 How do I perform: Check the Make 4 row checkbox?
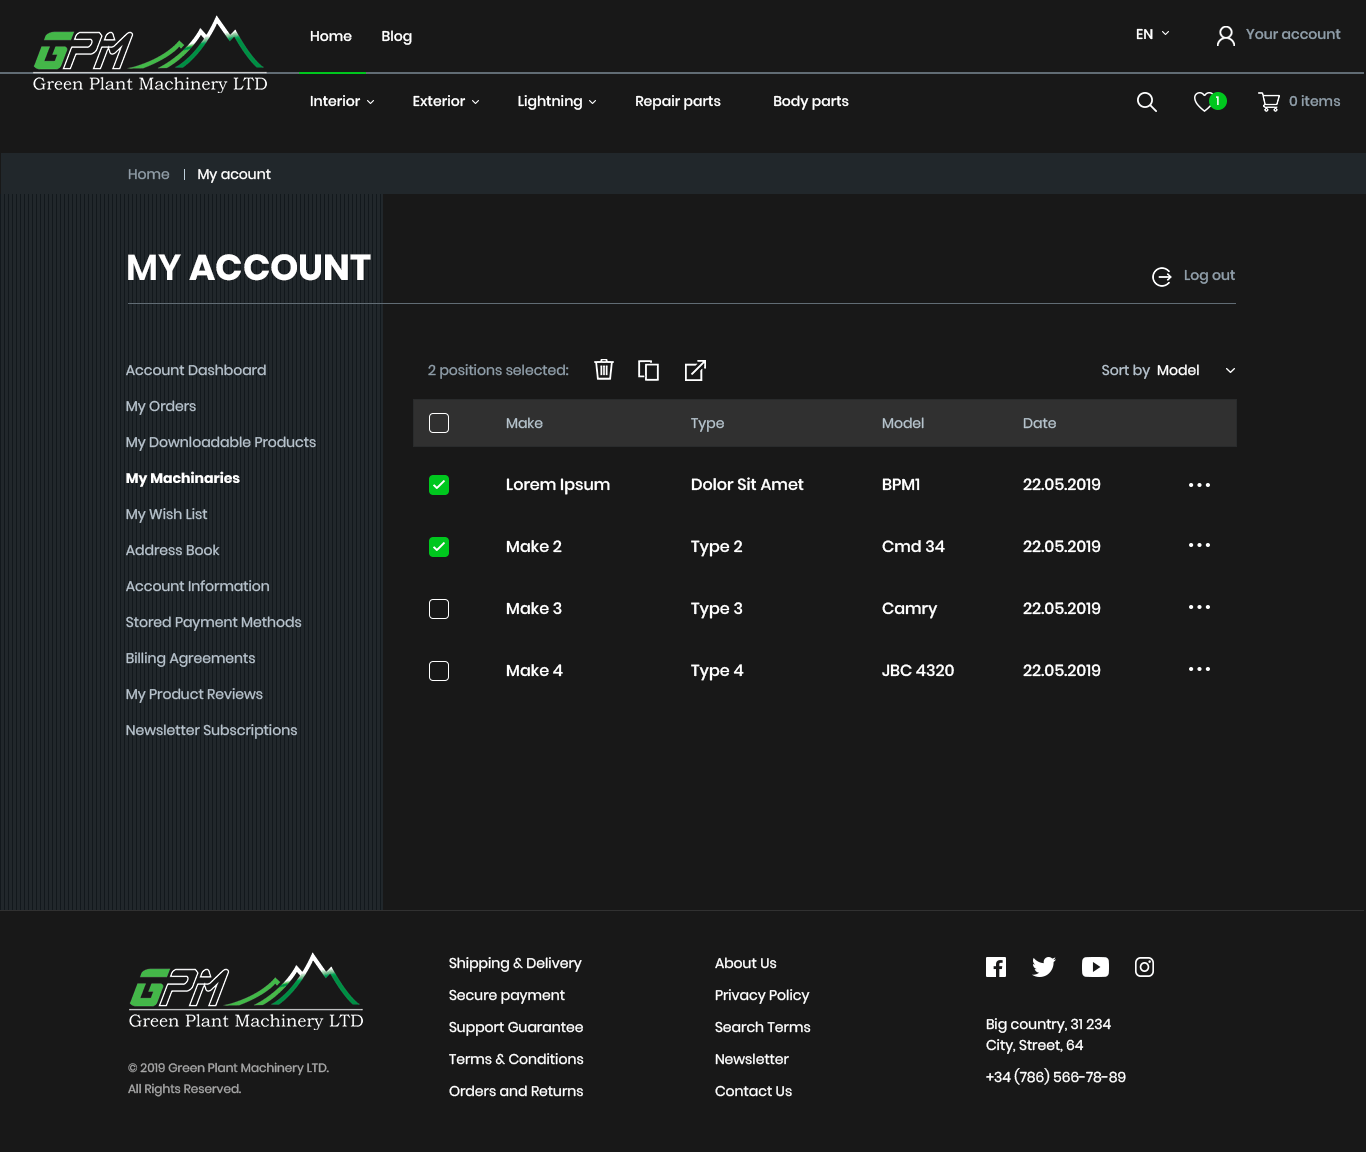(439, 671)
